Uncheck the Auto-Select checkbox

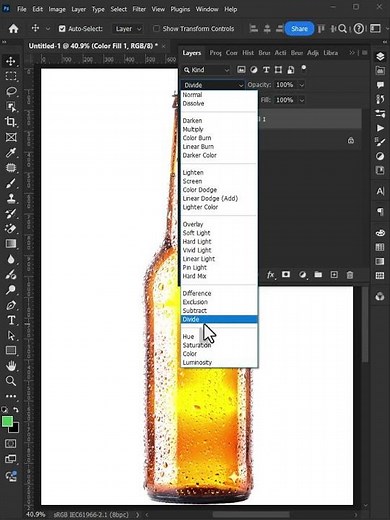pyautogui.click(x=62, y=29)
